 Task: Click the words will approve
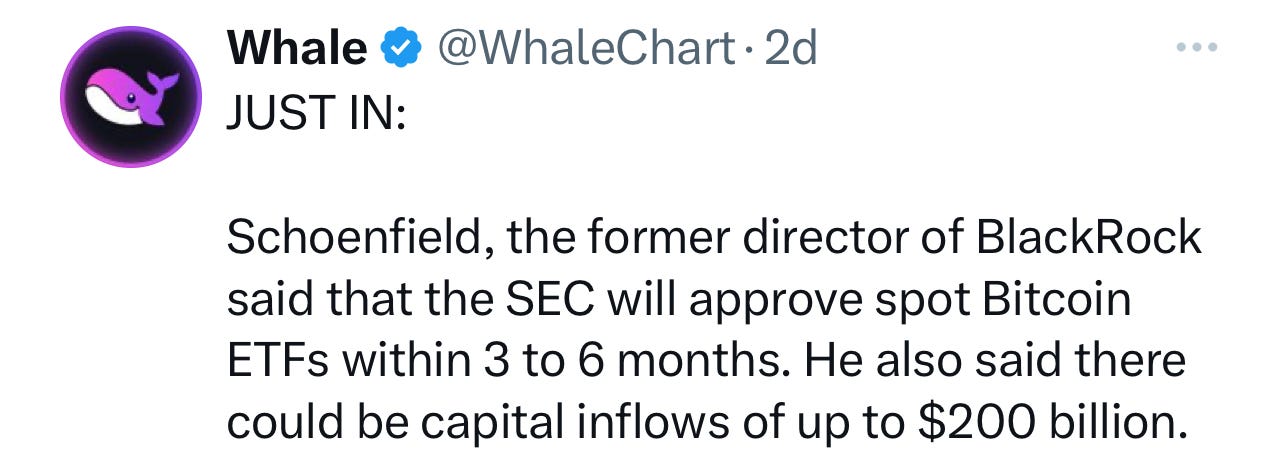[x=716, y=302]
